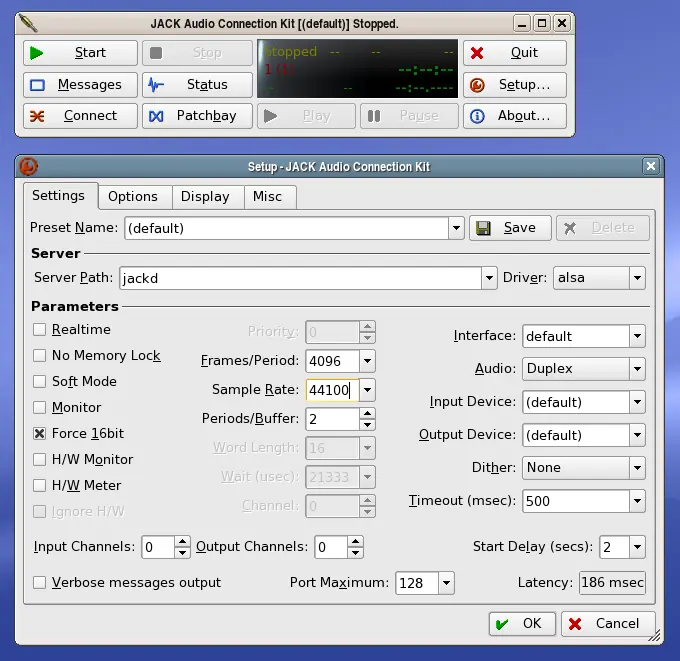
Task: Click the red Quit icon button
Action: pos(478,53)
